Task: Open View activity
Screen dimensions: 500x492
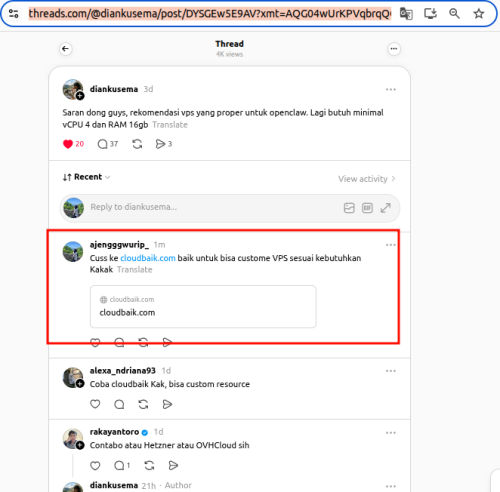Action: tap(367, 179)
